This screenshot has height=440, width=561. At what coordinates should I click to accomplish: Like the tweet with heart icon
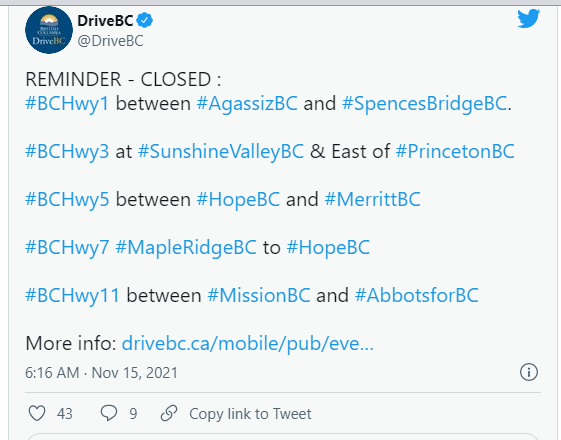tap(37, 413)
